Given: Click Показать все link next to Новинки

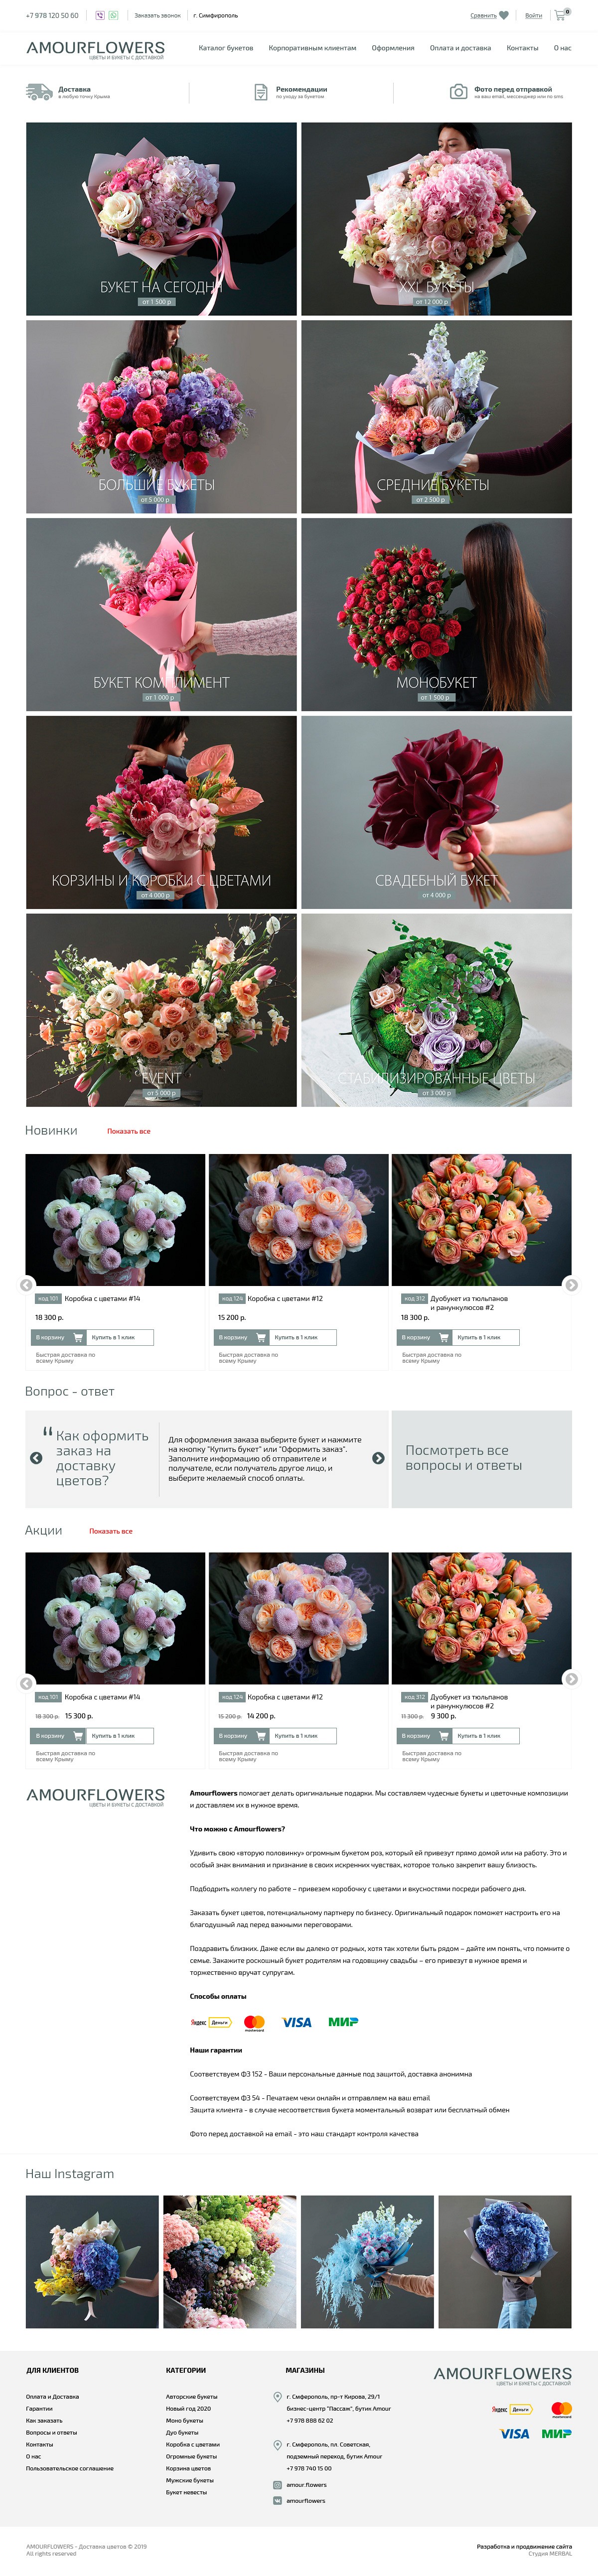Looking at the screenshot, I should pyautogui.click(x=128, y=1131).
